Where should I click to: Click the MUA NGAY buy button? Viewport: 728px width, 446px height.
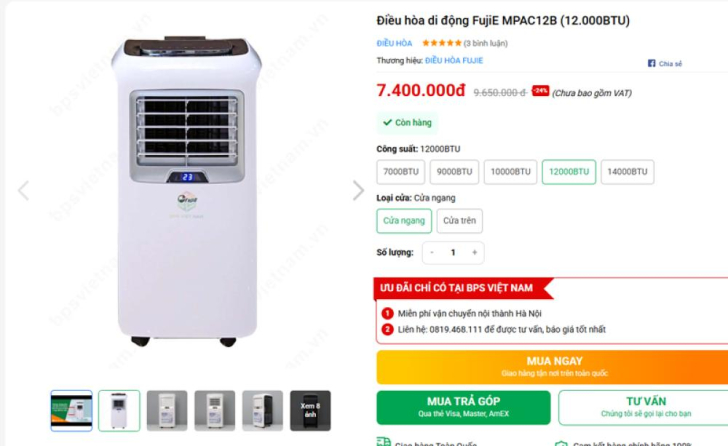(552, 367)
